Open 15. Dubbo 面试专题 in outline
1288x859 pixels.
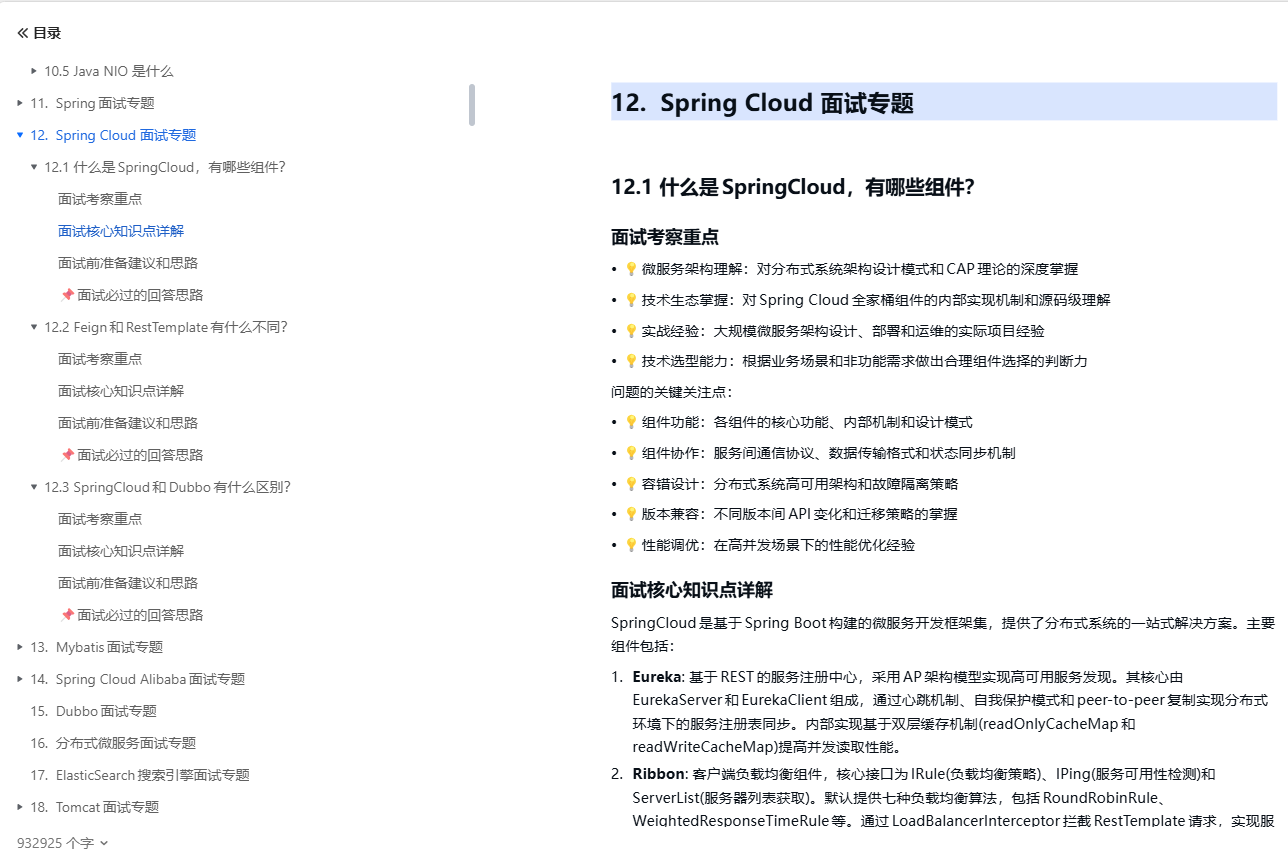pos(93,711)
